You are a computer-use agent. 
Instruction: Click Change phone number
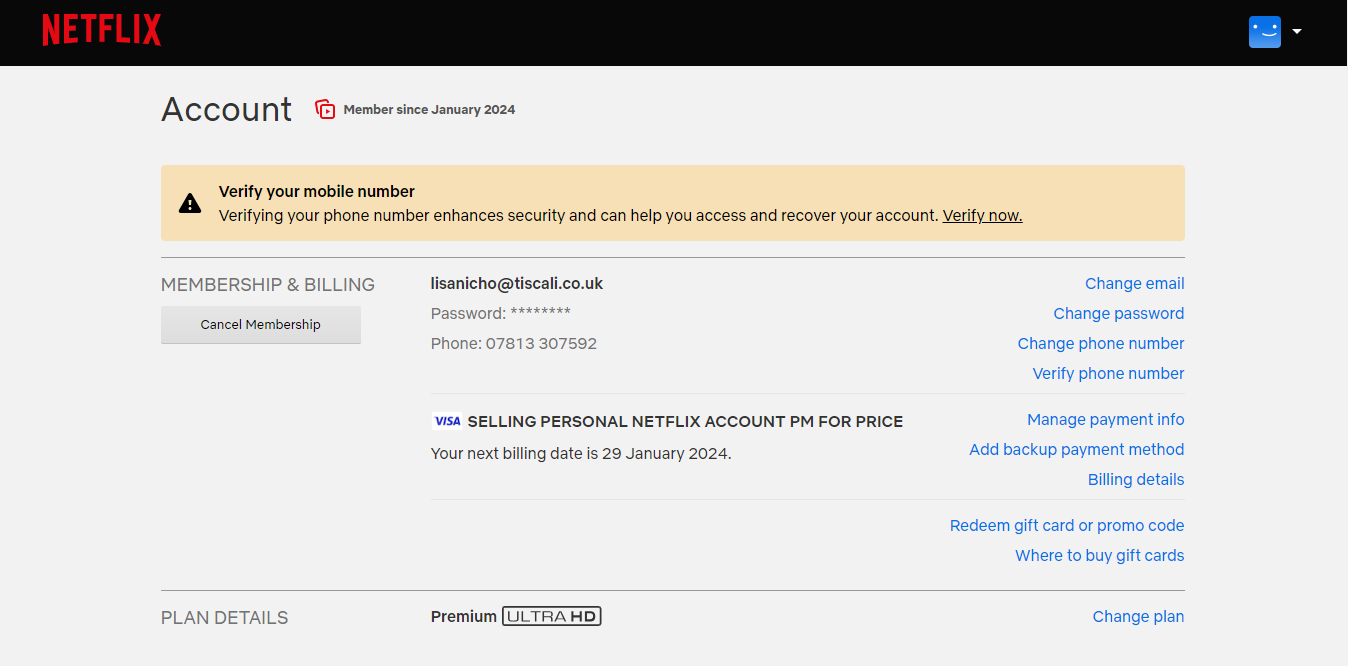tap(1101, 344)
